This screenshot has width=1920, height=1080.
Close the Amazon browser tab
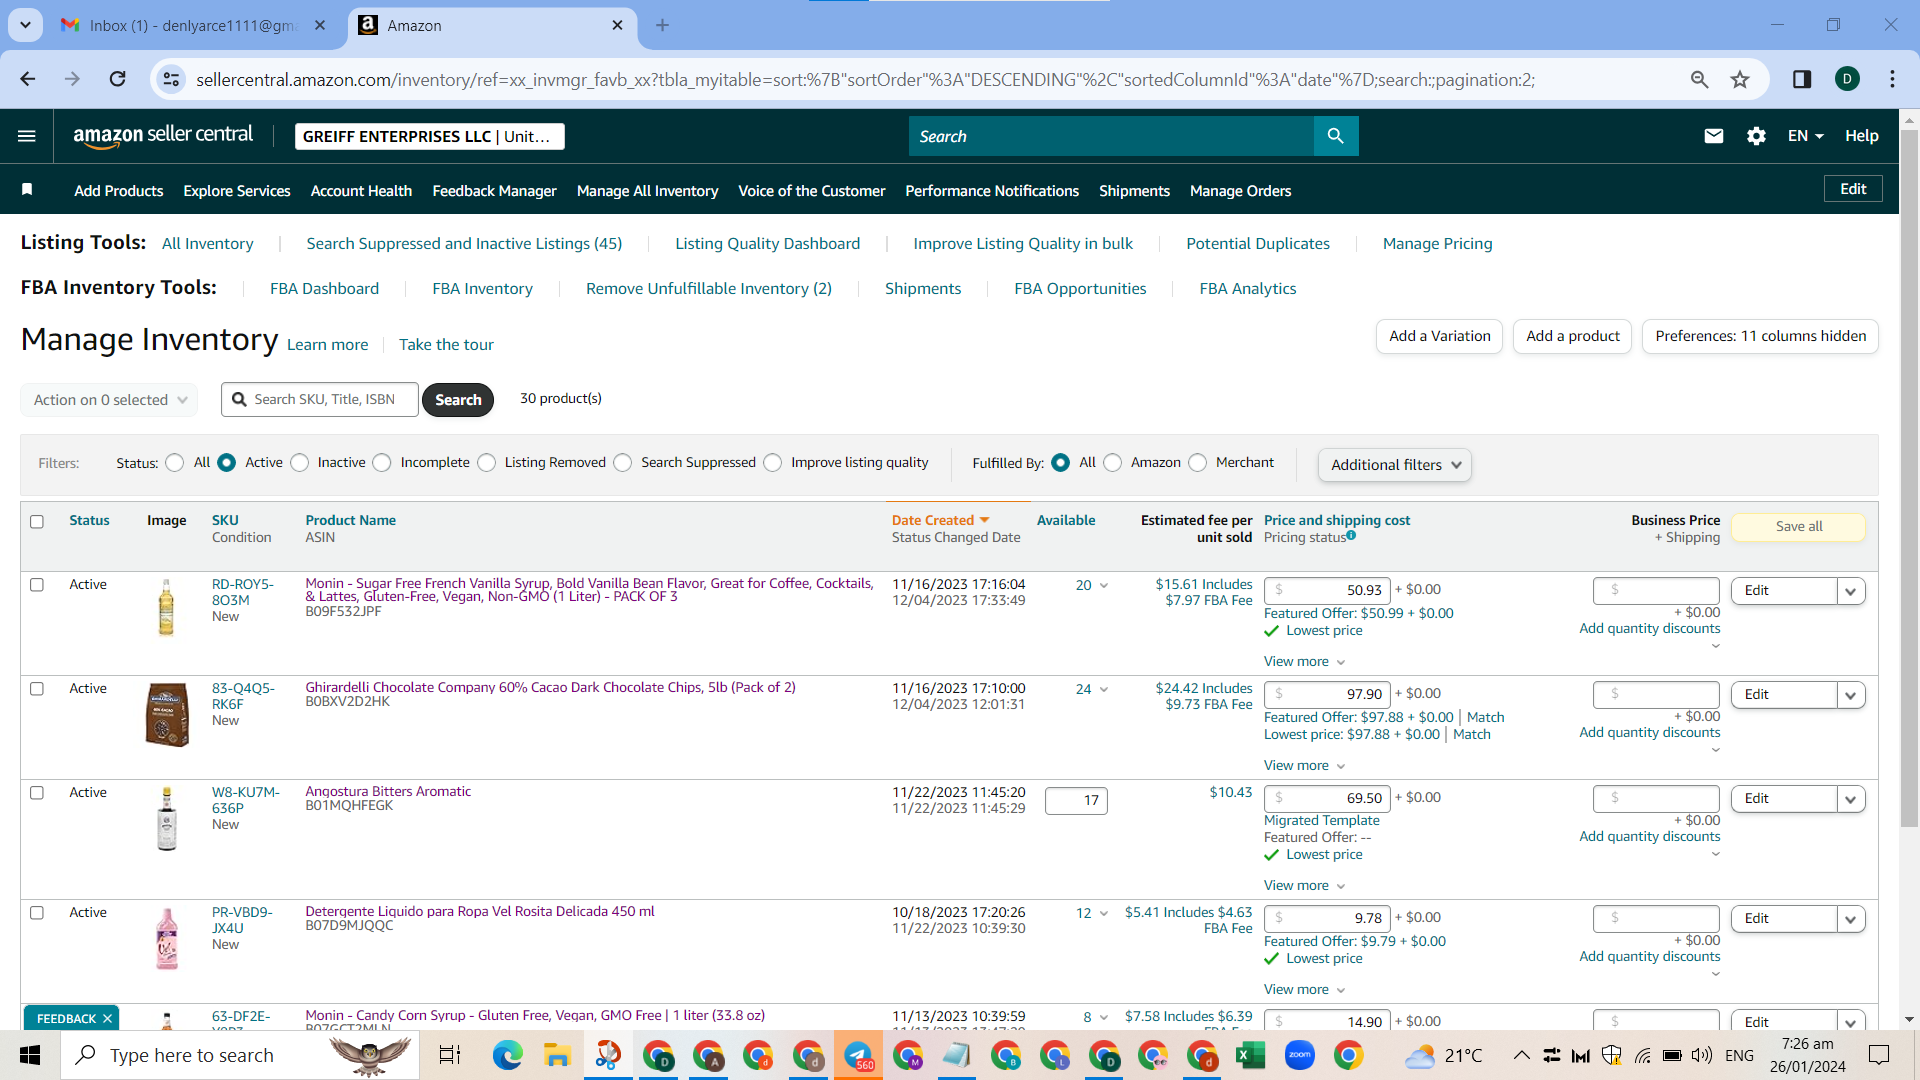pyautogui.click(x=617, y=25)
